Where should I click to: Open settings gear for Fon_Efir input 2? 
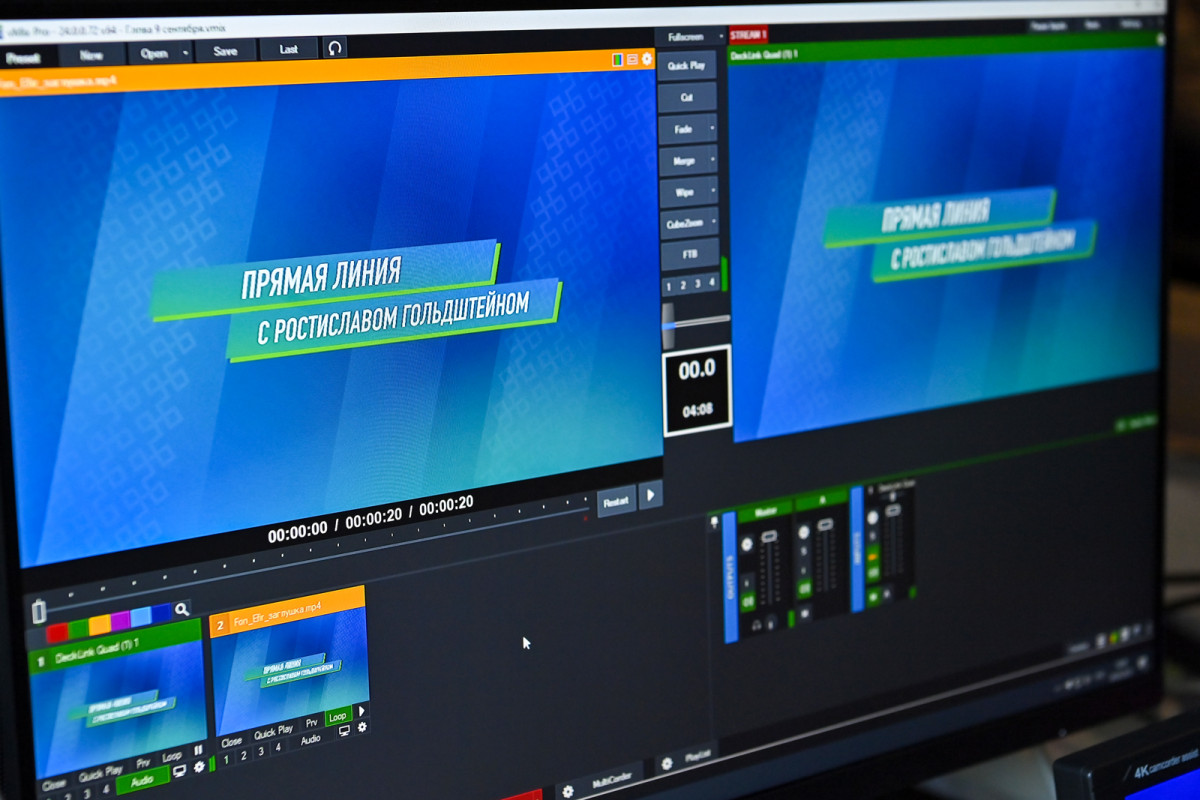coord(361,728)
